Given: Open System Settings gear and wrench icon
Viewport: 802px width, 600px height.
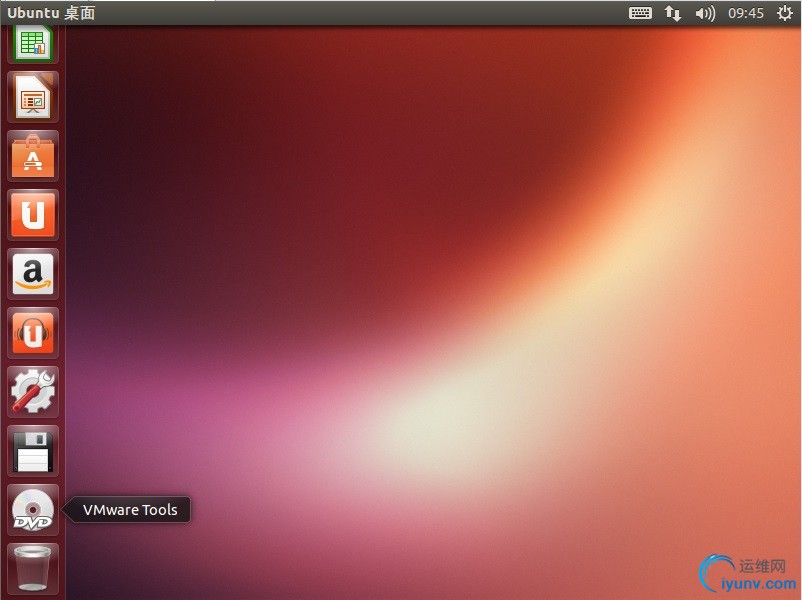Looking at the screenshot, I should point(33,392).
